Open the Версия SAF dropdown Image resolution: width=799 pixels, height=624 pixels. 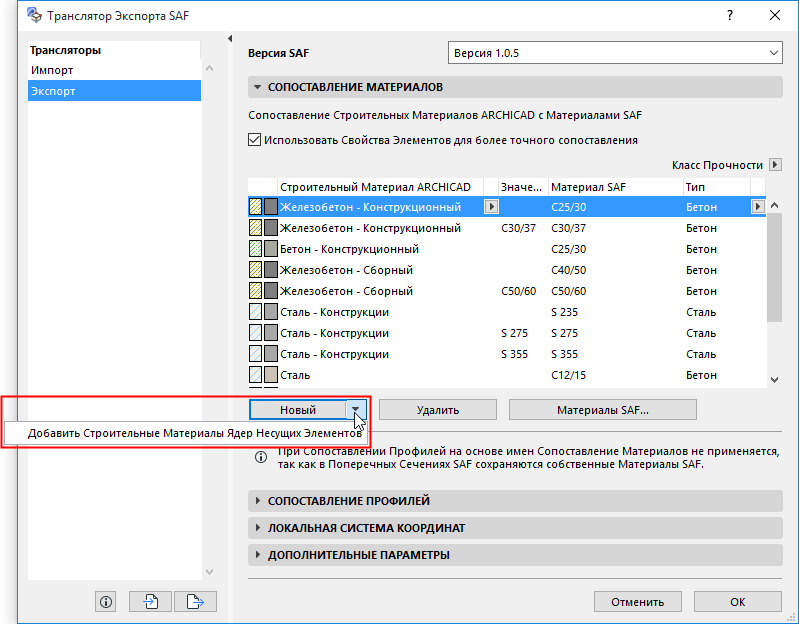click(615, 53)
